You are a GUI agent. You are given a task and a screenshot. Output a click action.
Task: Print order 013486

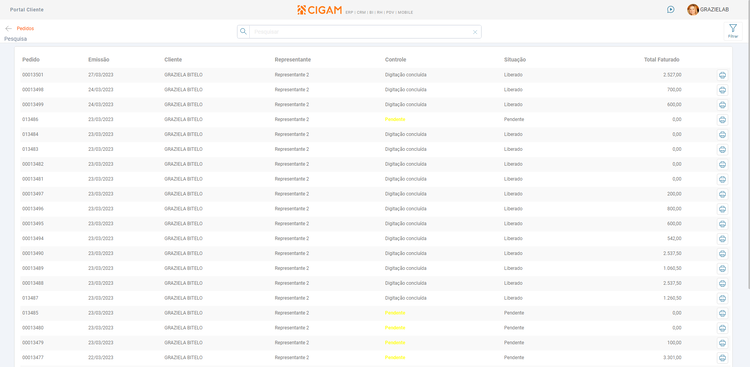point(722,120)
